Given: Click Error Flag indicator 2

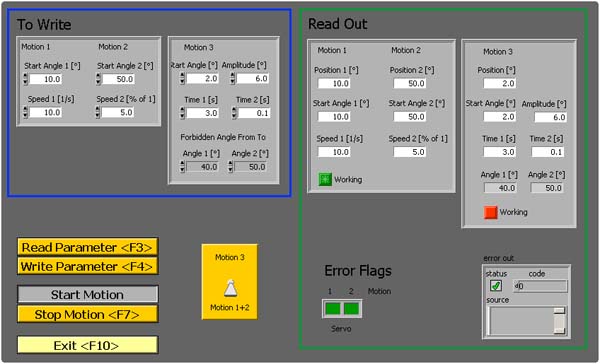Looking at the screenshot, I should point(351,309).
